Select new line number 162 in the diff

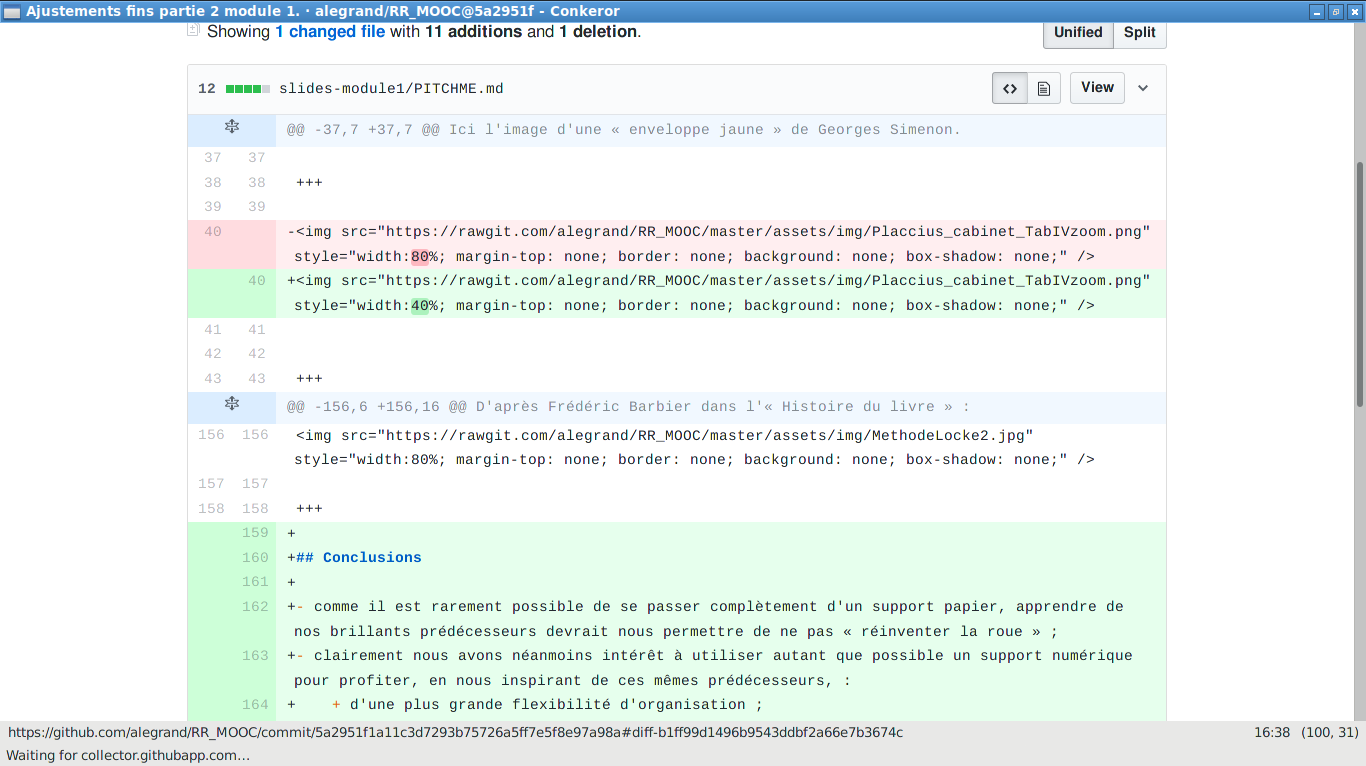click(x=255, y=607)
